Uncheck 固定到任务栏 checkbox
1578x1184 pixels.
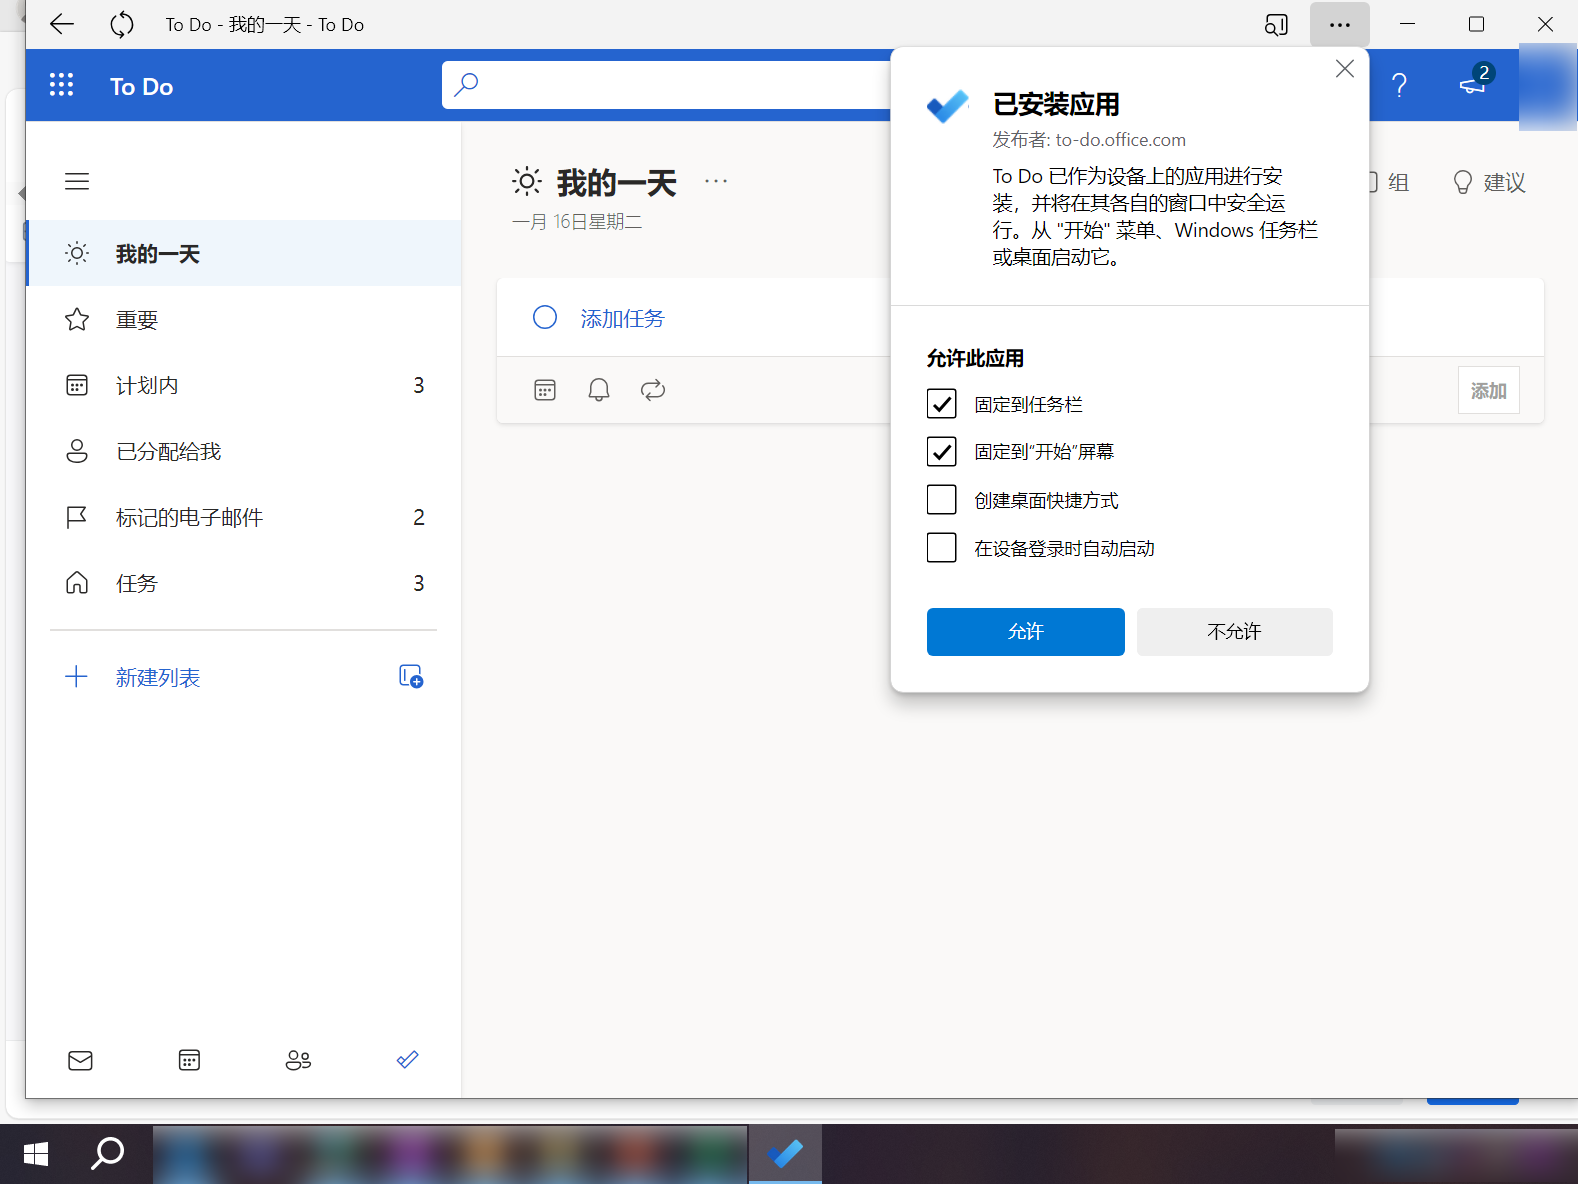pyautogui.click(x=941, y=404)
